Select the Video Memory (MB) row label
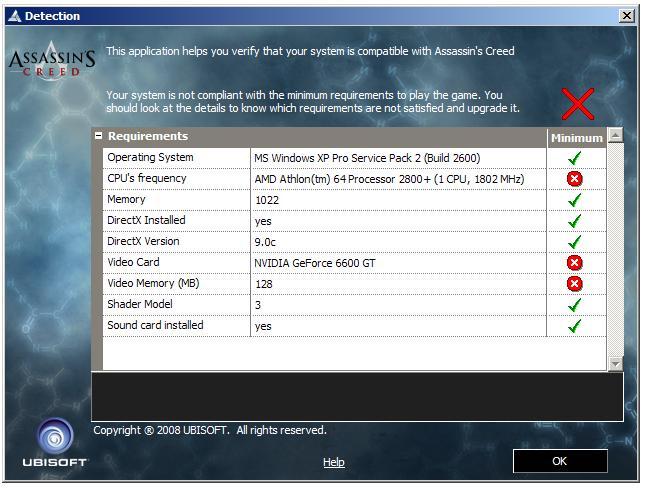The width and height of the screenshot is (645, 489). pos(153,283)
